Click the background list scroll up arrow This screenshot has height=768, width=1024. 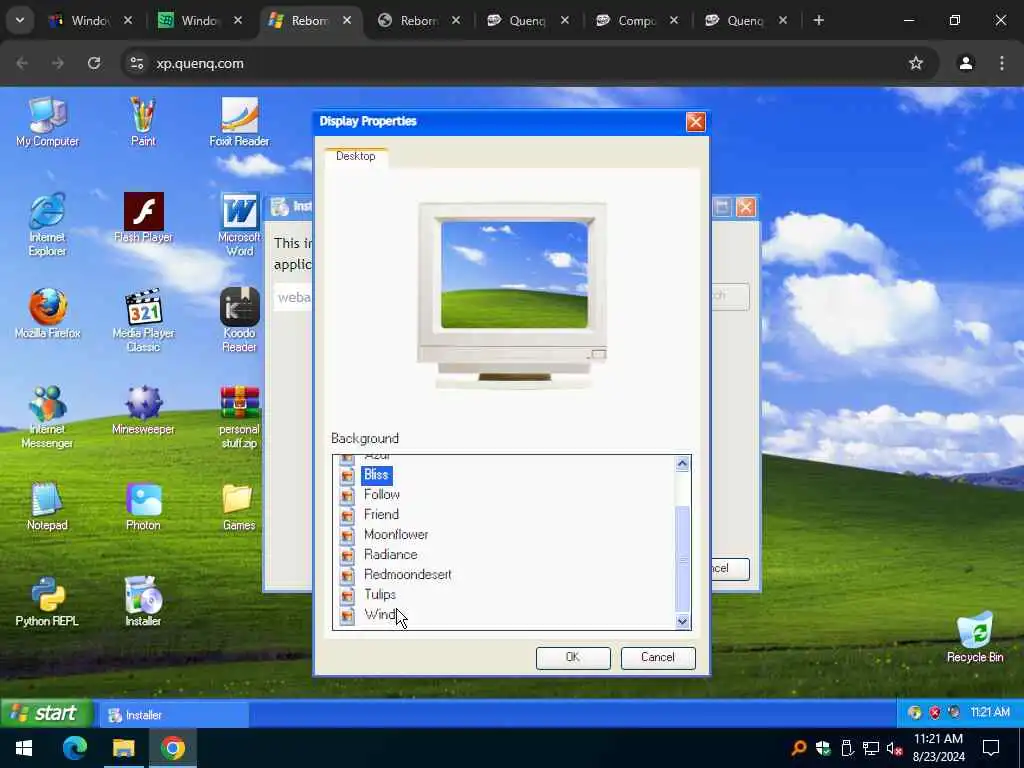point(682,464)
